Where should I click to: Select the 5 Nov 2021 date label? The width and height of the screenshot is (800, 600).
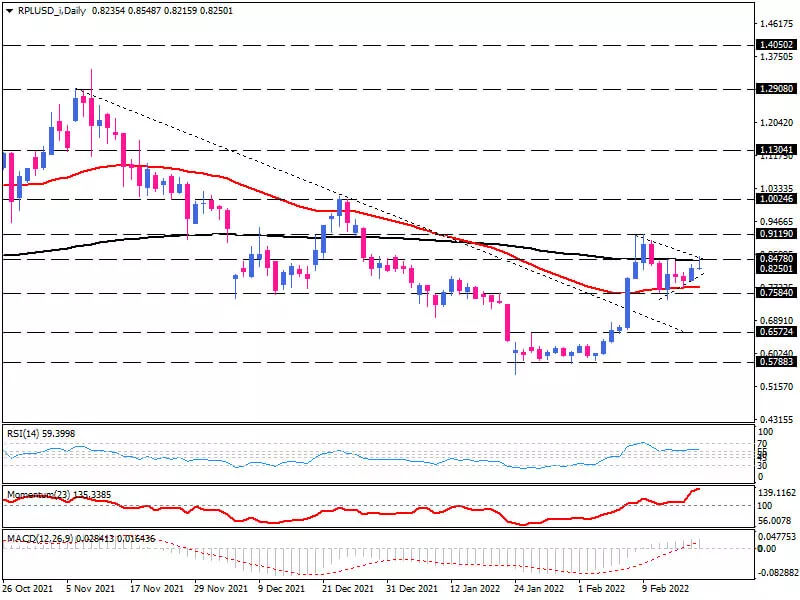point(91,589)
